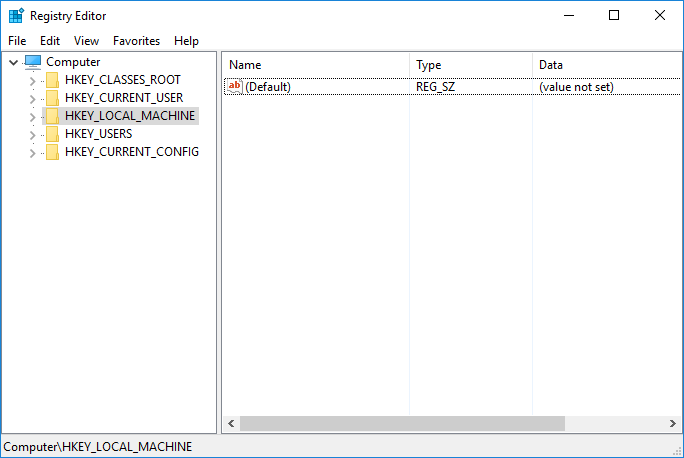Select the Computer tree label

pos(73,62)
